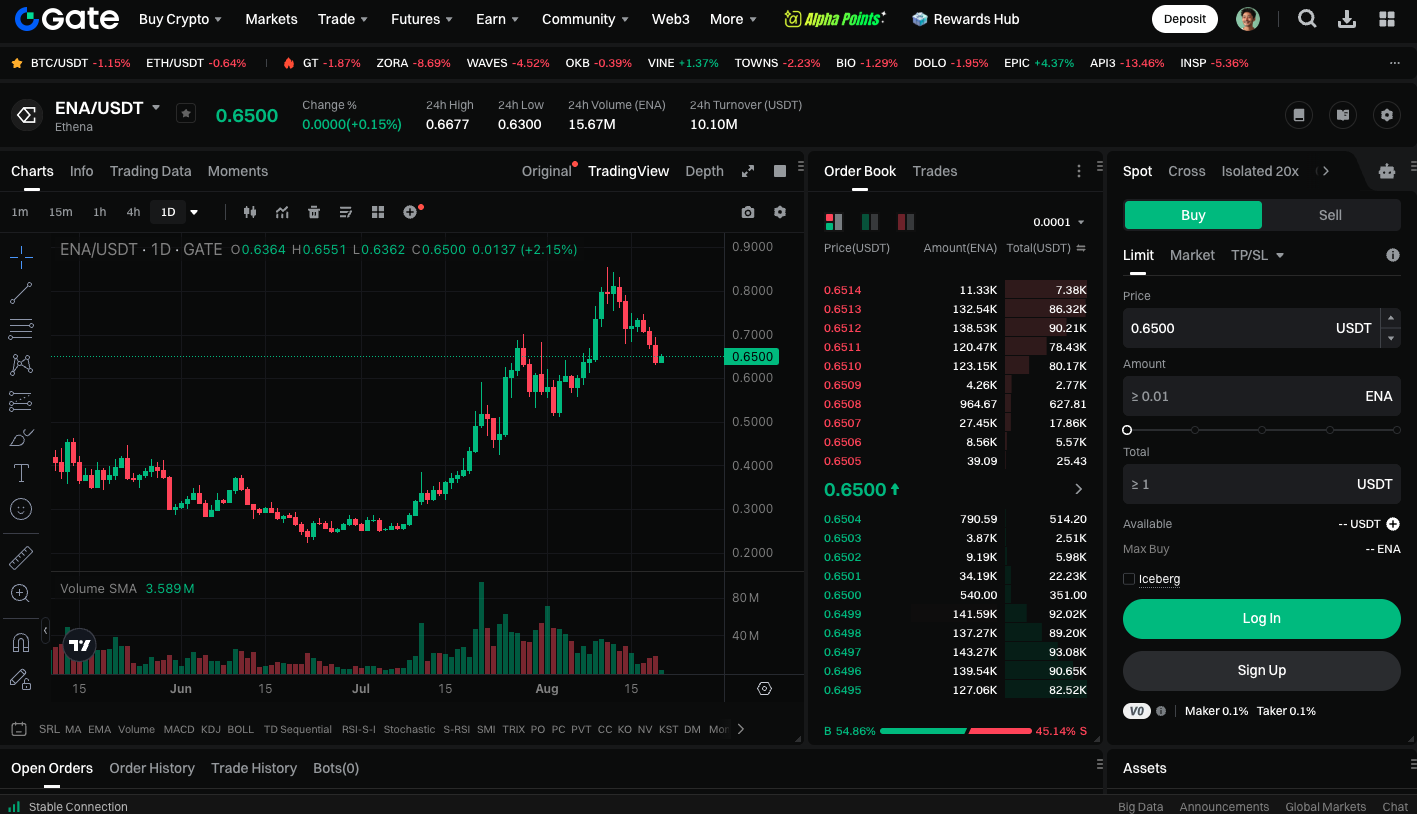Switch to the Trades tab
The image size is (1417, 814).
click(934, 171)
